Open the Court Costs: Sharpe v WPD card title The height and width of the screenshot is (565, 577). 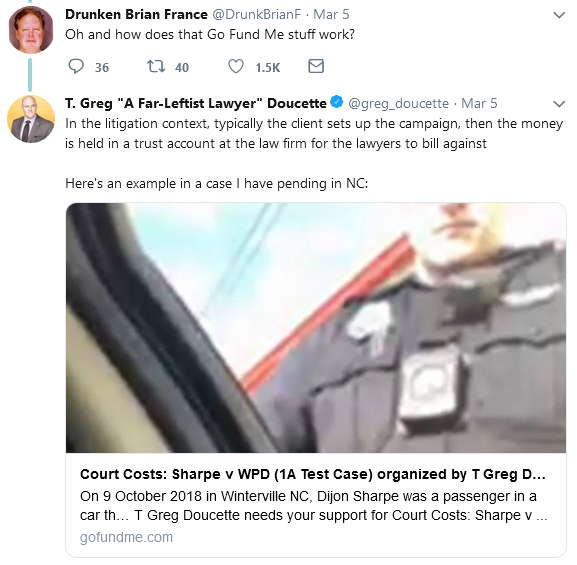point(313,474)
